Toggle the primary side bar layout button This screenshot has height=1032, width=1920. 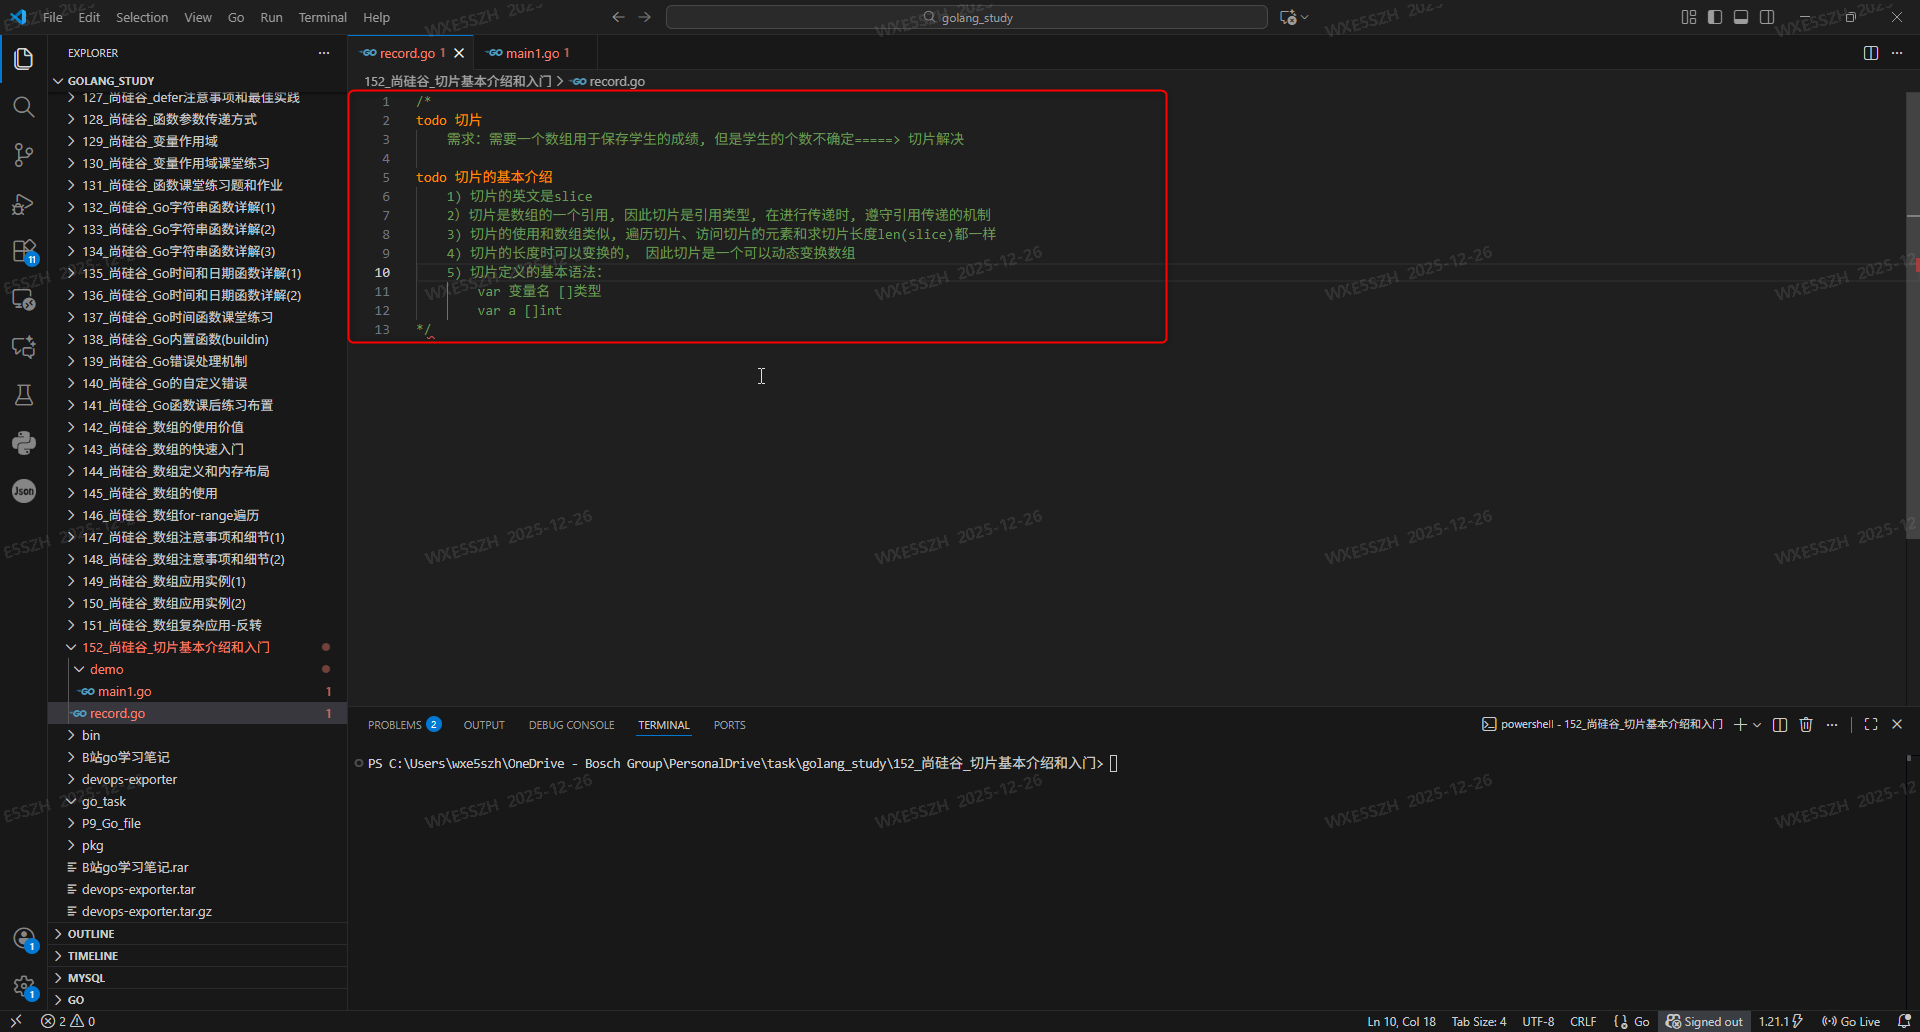pos(1715,17)
